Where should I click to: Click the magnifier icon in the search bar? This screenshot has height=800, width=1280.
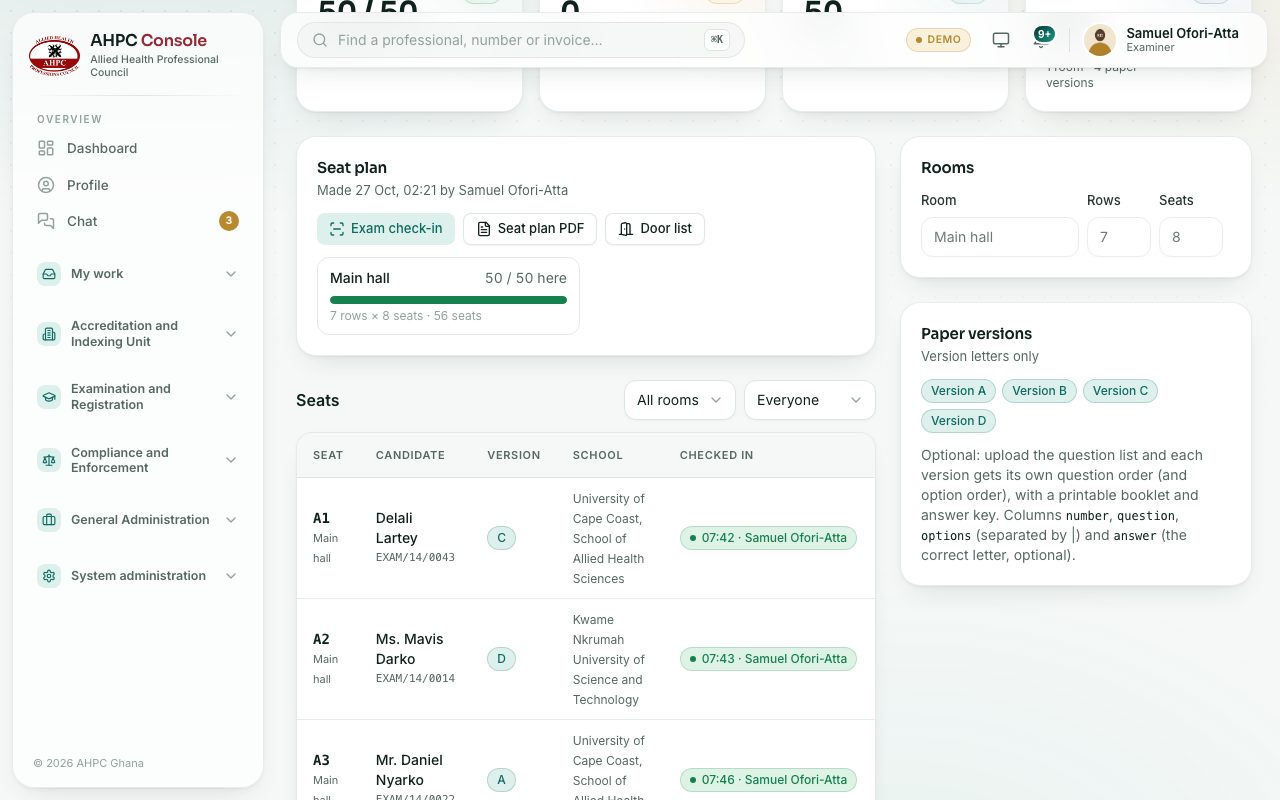[320, 40]
